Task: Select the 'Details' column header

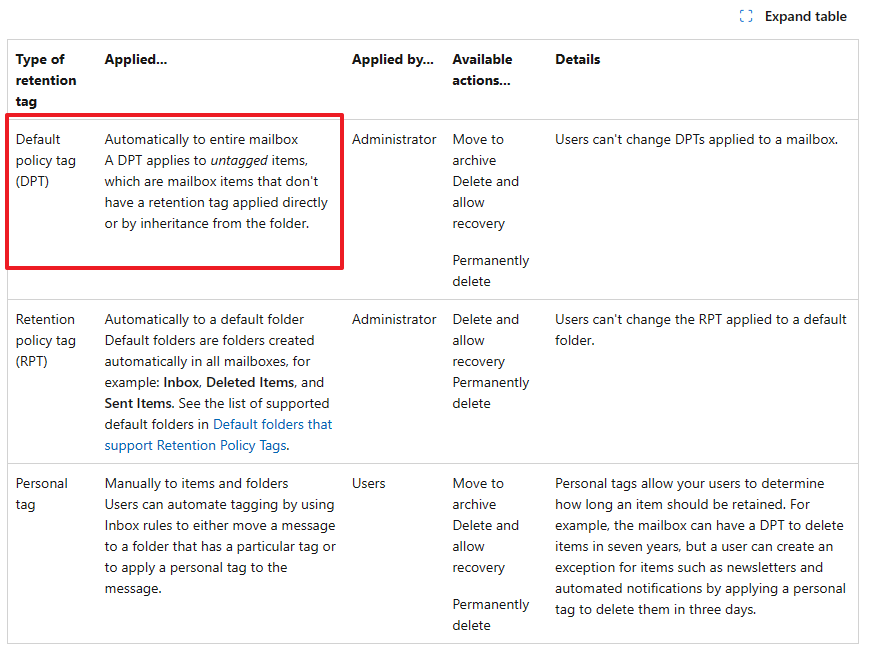Action: [577, 60]
